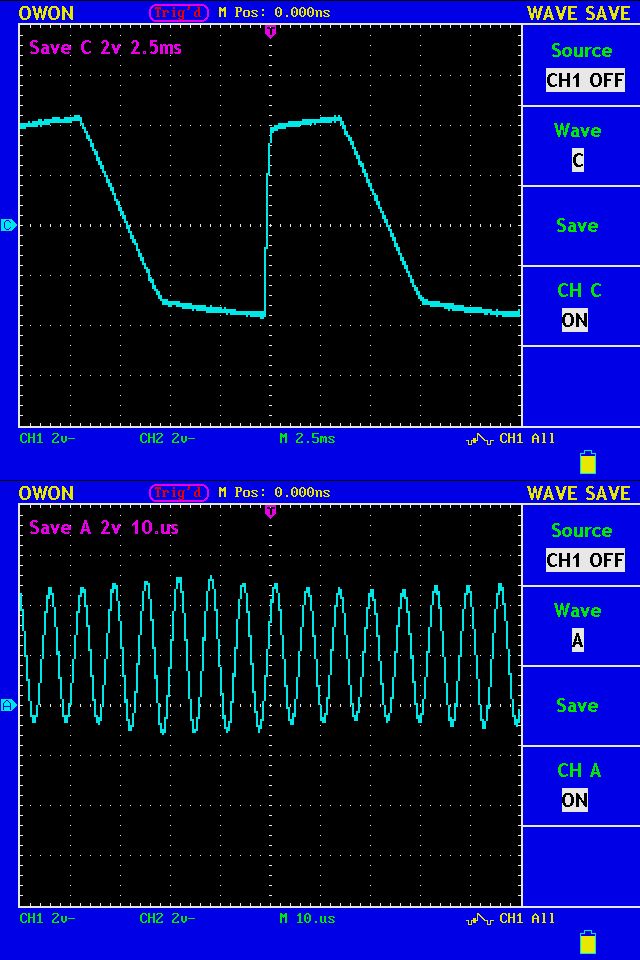Click the battery icon in the Wave C screen
640x960 pixels.
click(x=588, y=462)
